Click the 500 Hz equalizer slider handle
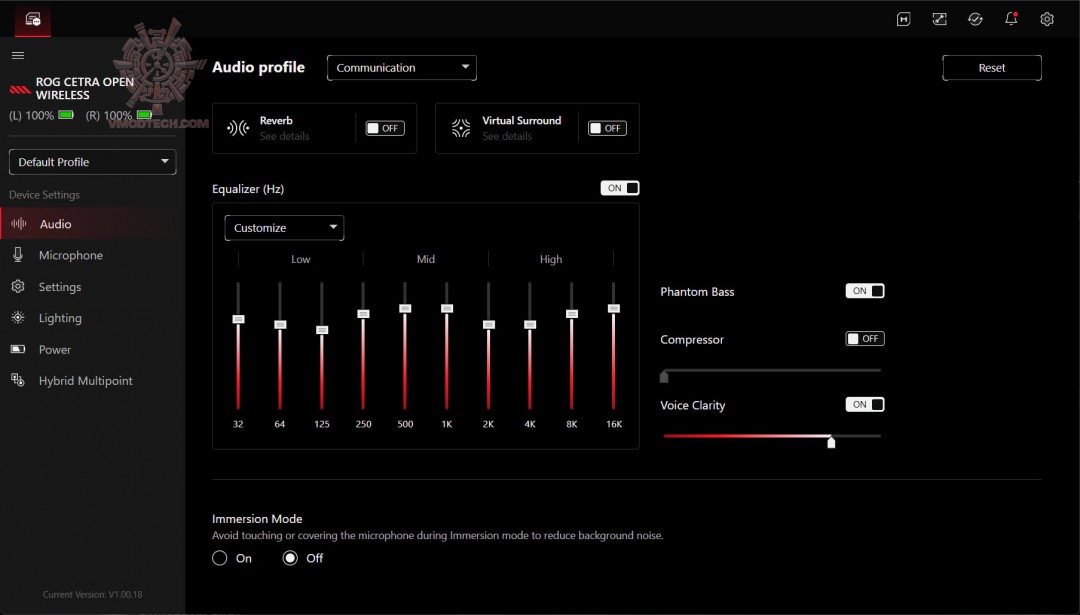 (405, 308)
